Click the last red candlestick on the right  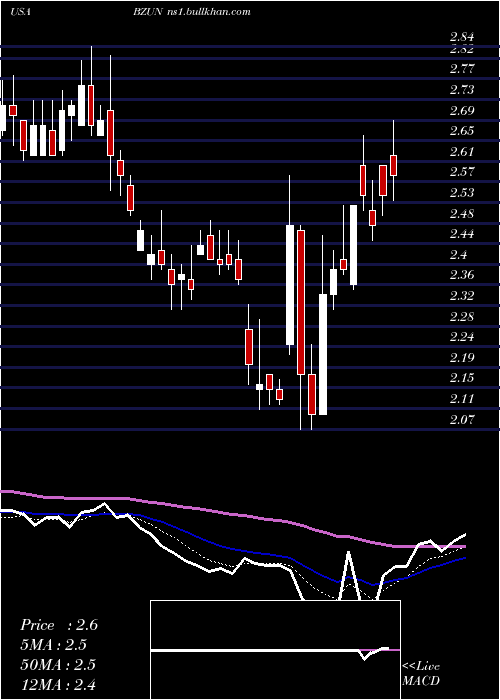point(393,166)
